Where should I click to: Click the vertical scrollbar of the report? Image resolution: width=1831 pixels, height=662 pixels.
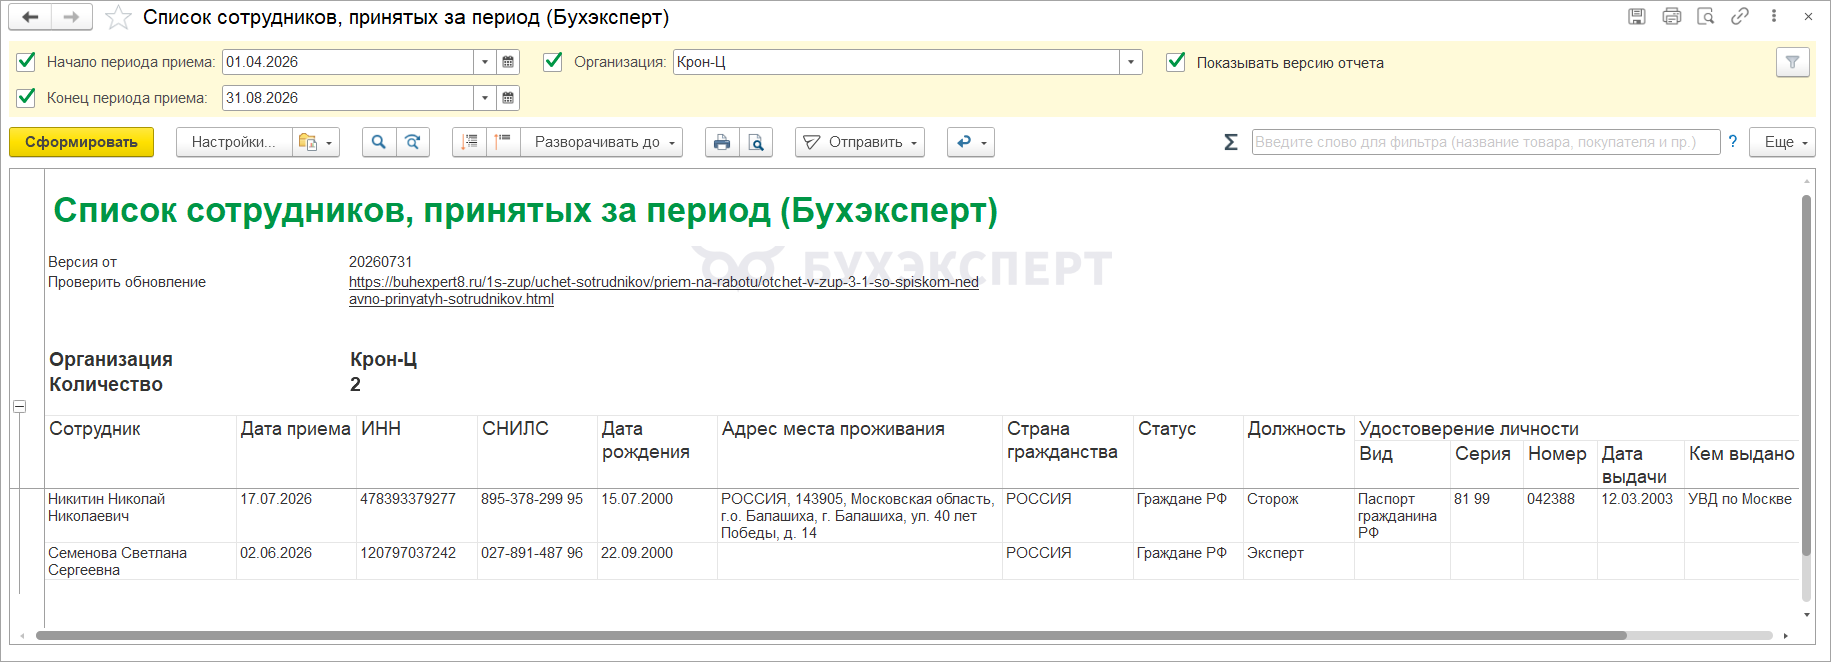point(1806,375)
